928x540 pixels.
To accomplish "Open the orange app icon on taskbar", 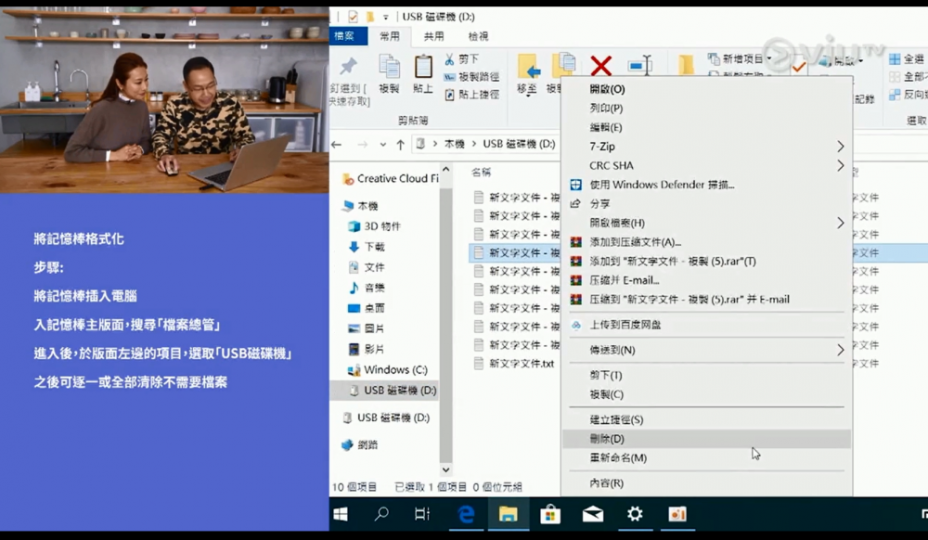I will click(x=677, y=515).
